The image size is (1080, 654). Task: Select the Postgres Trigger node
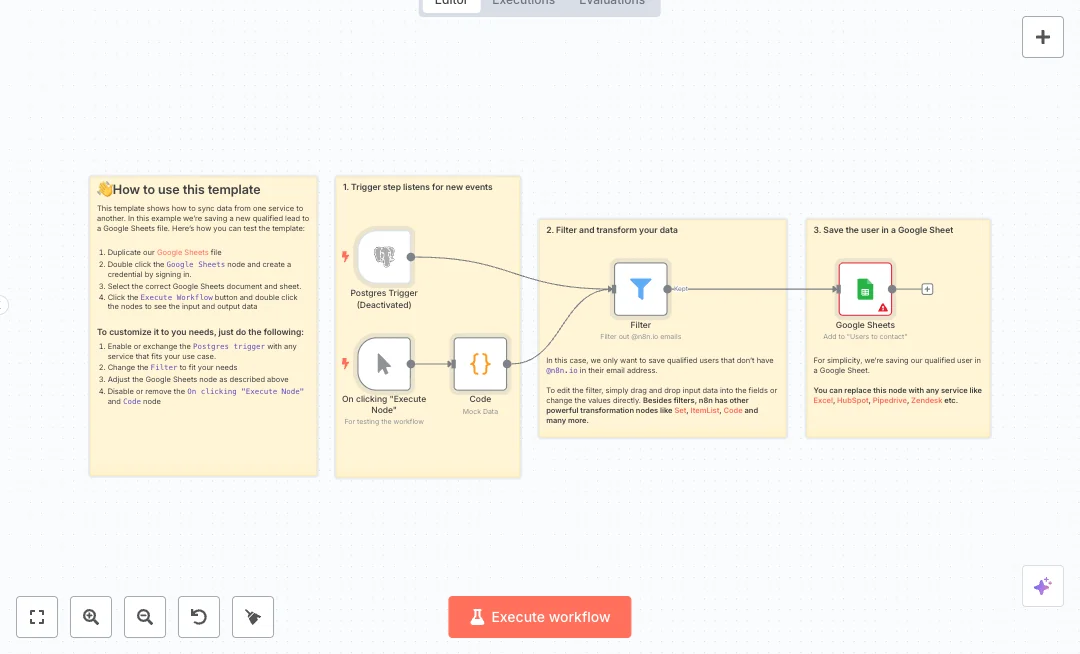tap(385, 256)
